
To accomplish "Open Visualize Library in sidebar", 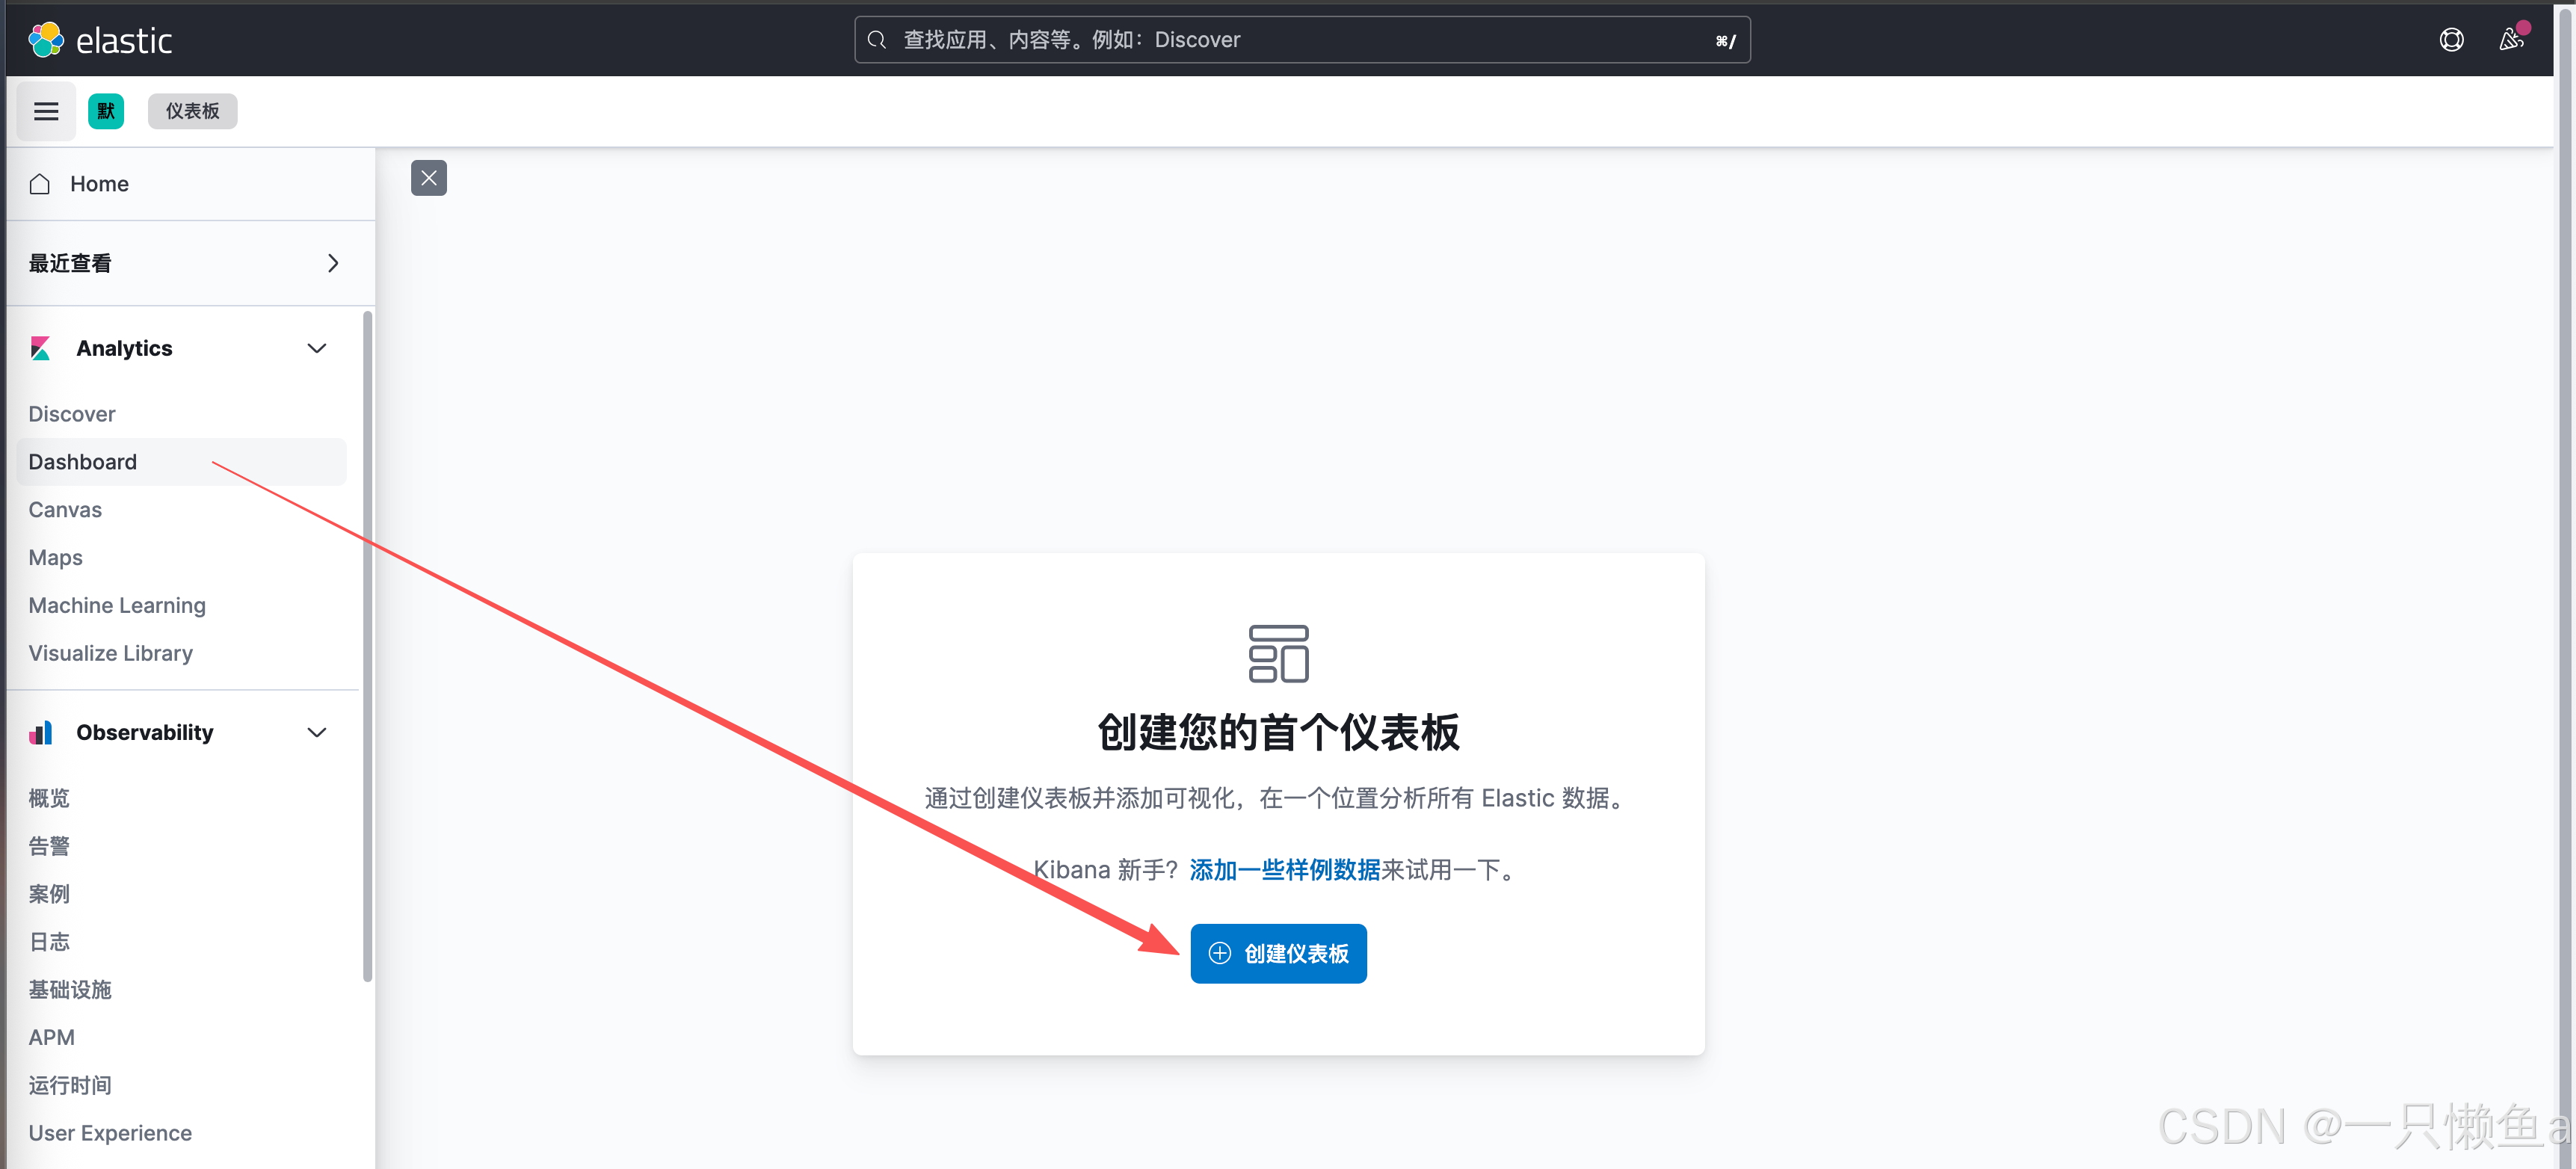I will click(111, 653).
